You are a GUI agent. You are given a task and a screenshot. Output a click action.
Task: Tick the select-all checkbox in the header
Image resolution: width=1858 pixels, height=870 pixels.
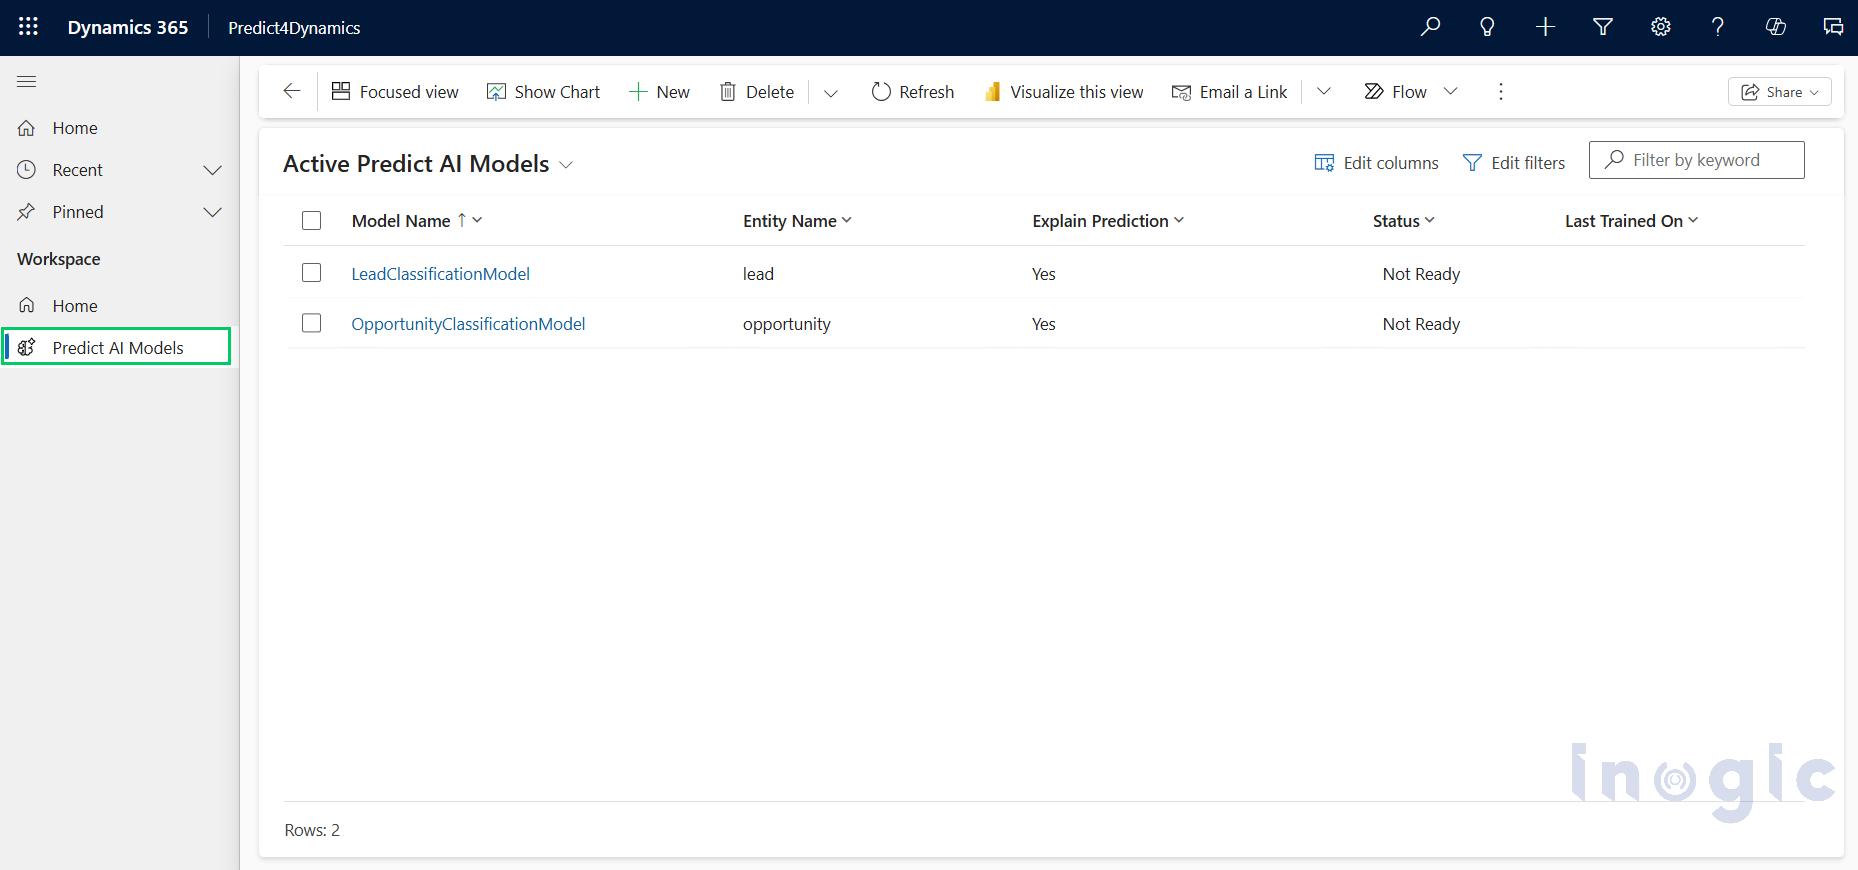tap(311, 221)
